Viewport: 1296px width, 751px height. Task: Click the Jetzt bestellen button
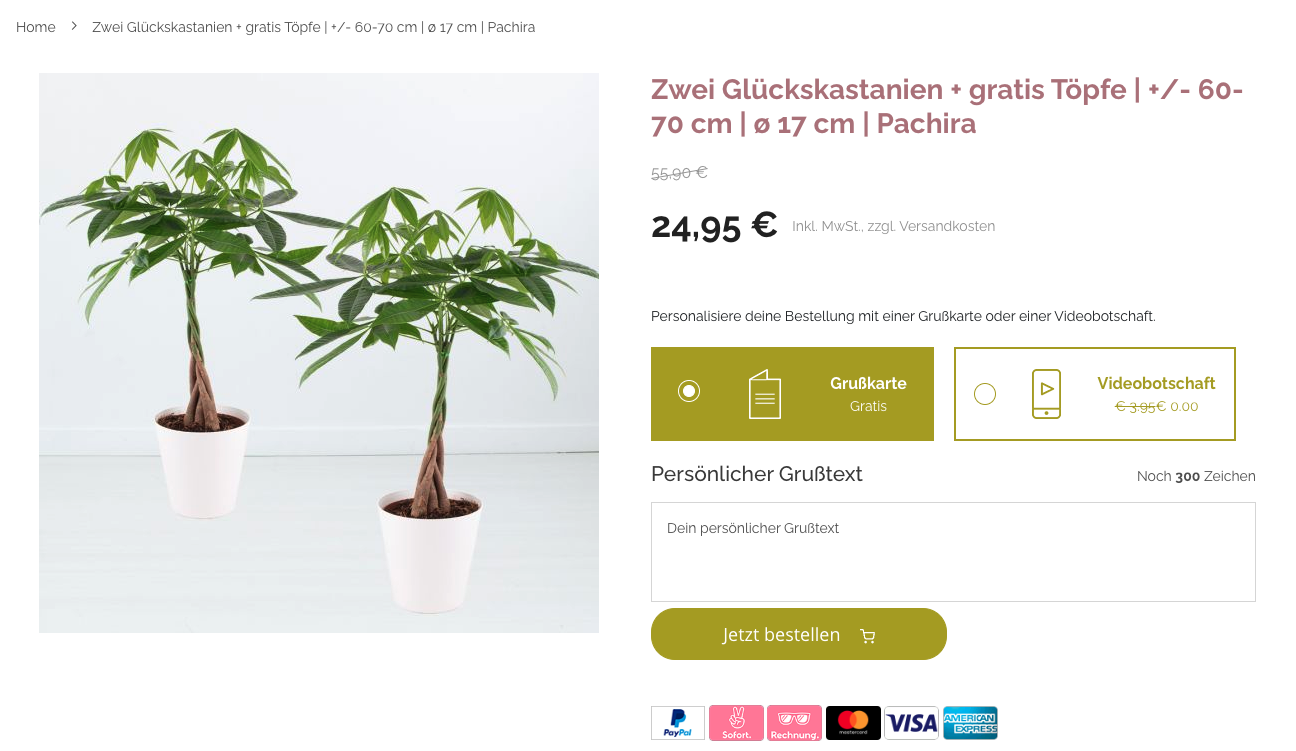coord(799,634)
